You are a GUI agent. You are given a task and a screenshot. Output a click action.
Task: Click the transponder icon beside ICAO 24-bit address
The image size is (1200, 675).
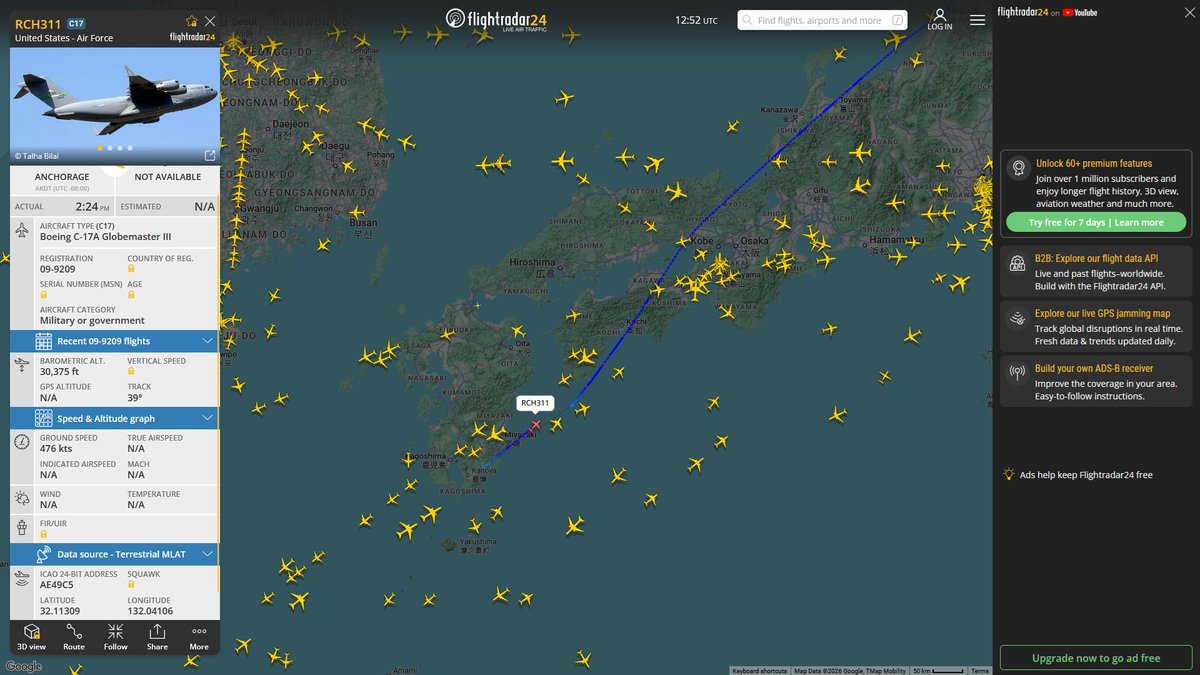(22, 578)
